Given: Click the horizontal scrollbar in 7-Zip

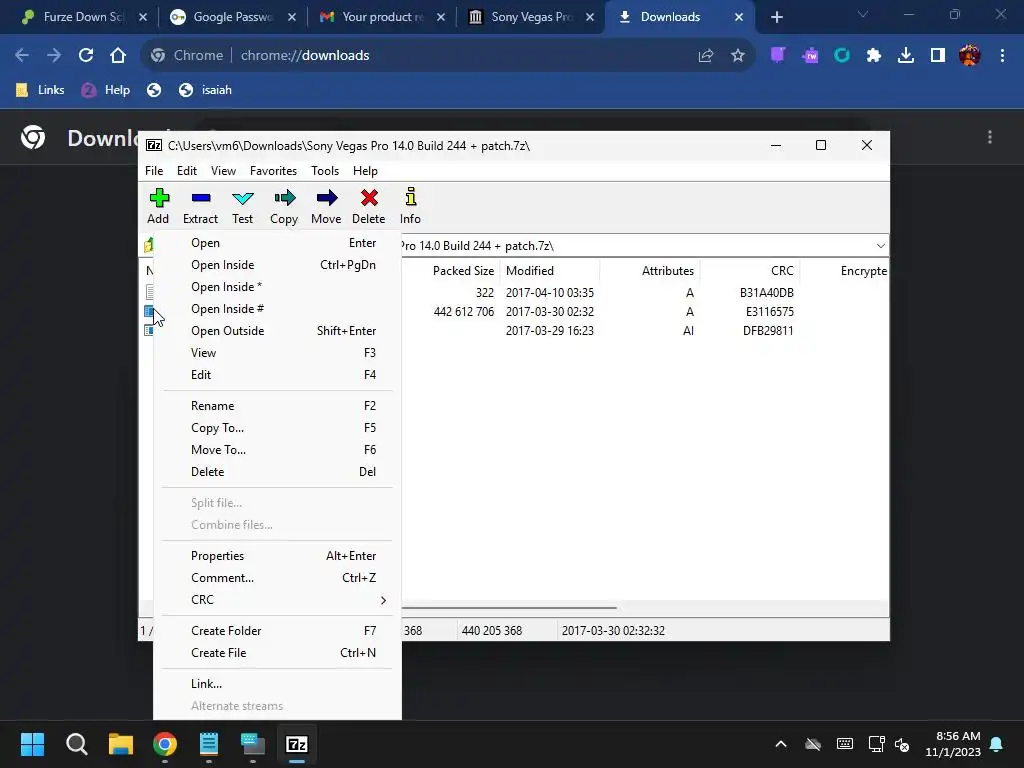Looking at the screenshot, I should click(509, 608).
